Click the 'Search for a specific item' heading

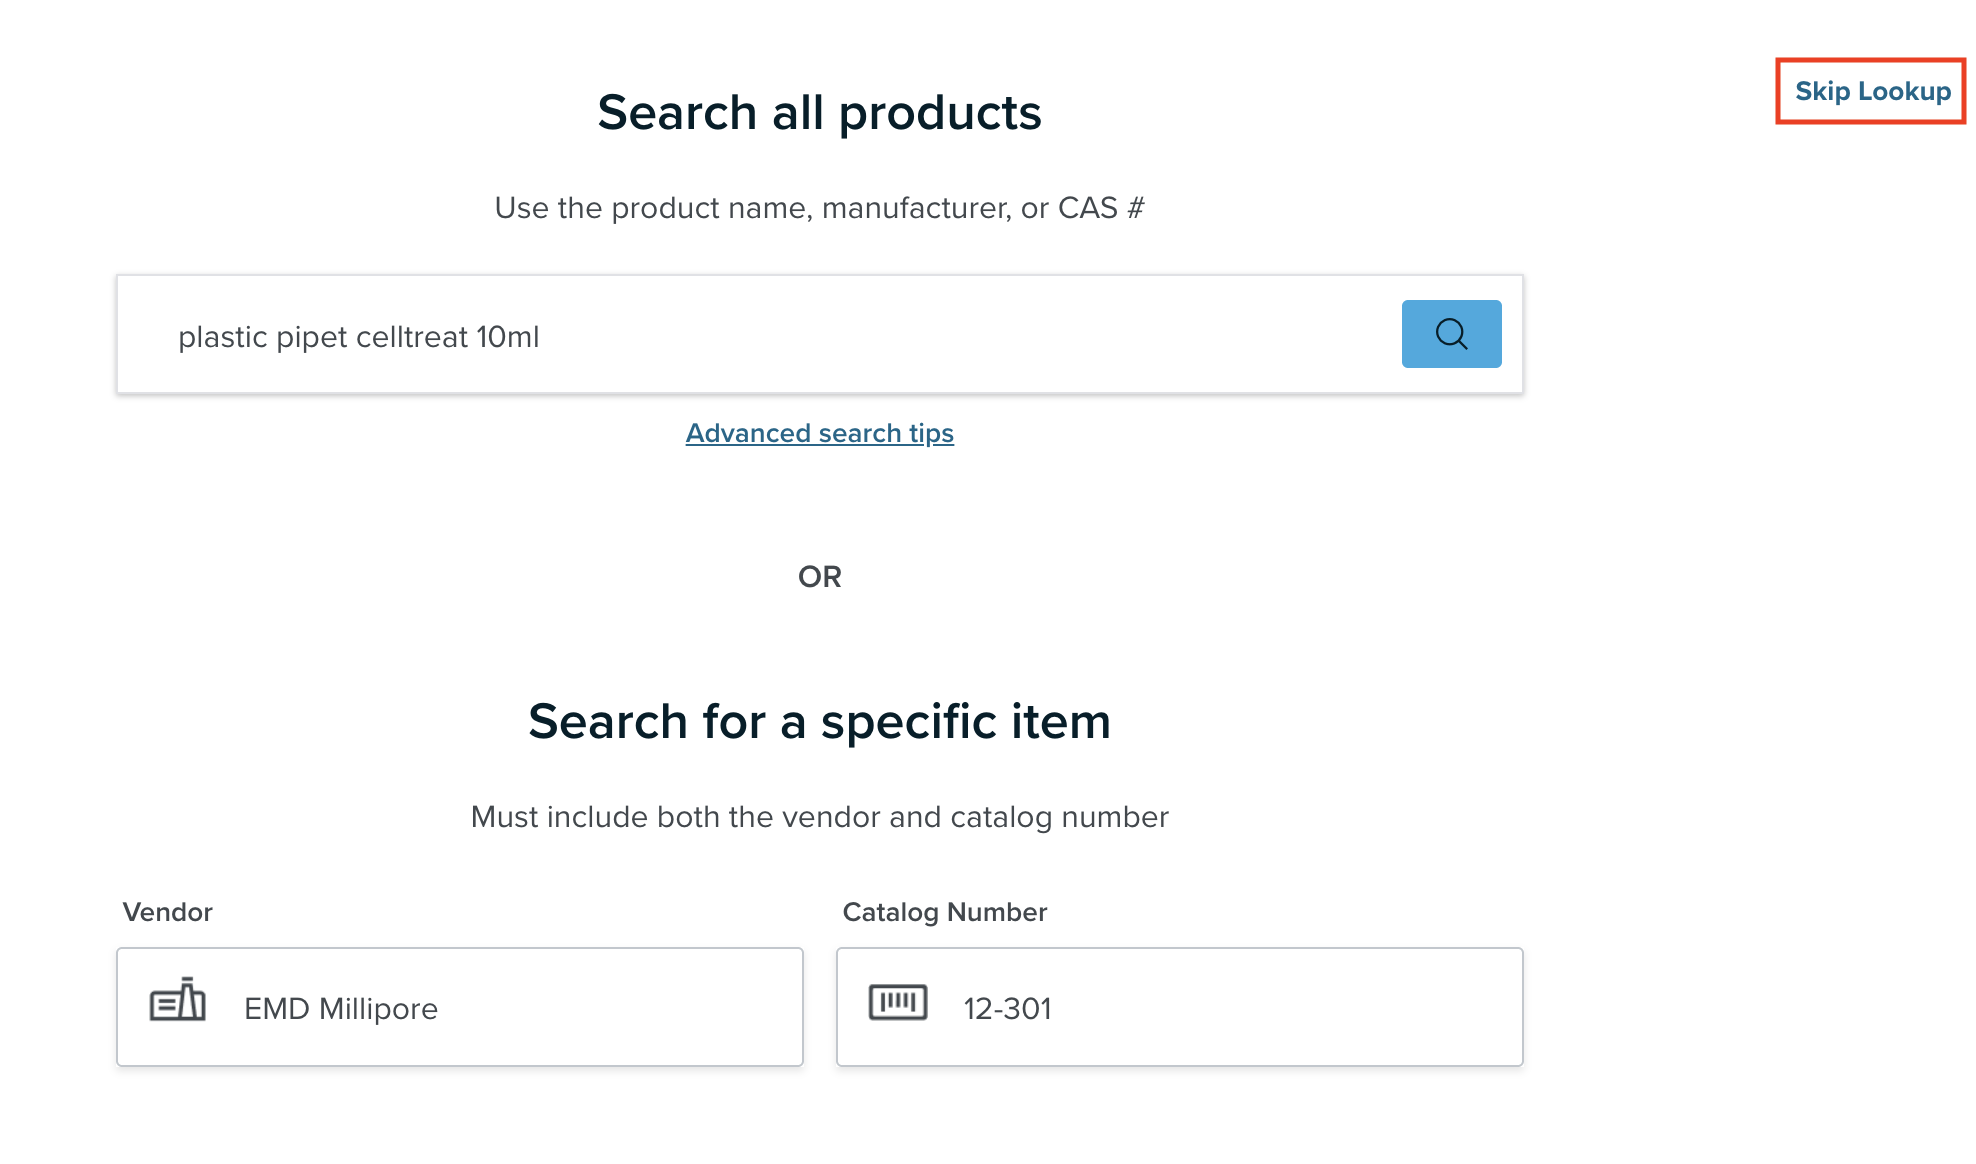(820, 721)
